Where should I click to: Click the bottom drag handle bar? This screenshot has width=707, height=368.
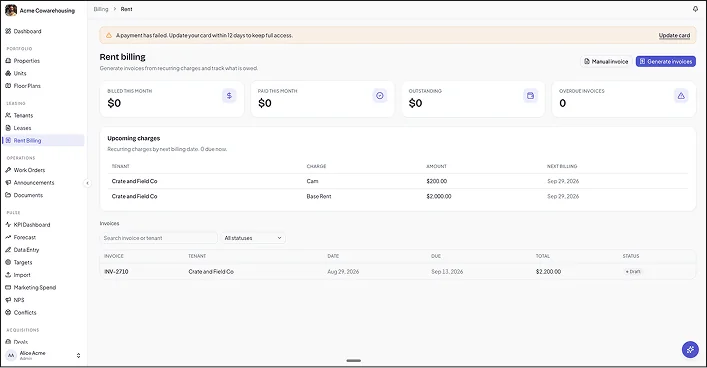pyautogui.click(x=354, y=361)
